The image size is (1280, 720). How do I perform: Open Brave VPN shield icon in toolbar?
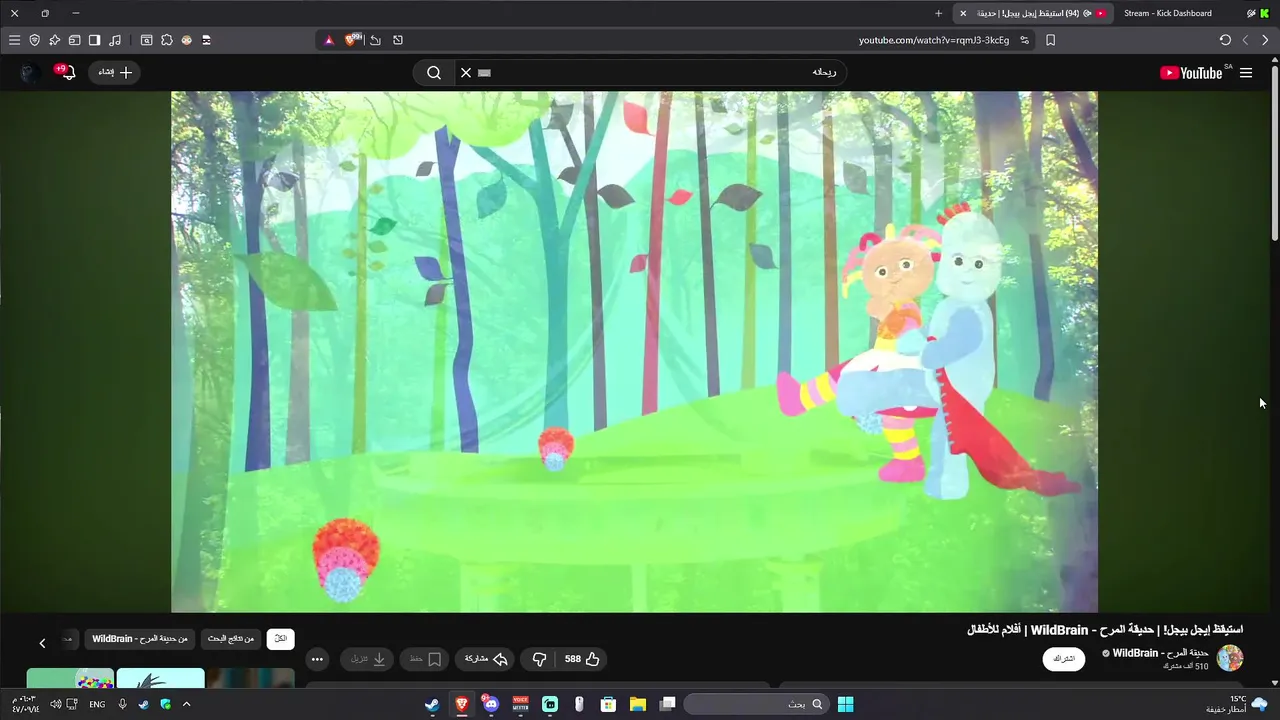(x=34, y=40)
